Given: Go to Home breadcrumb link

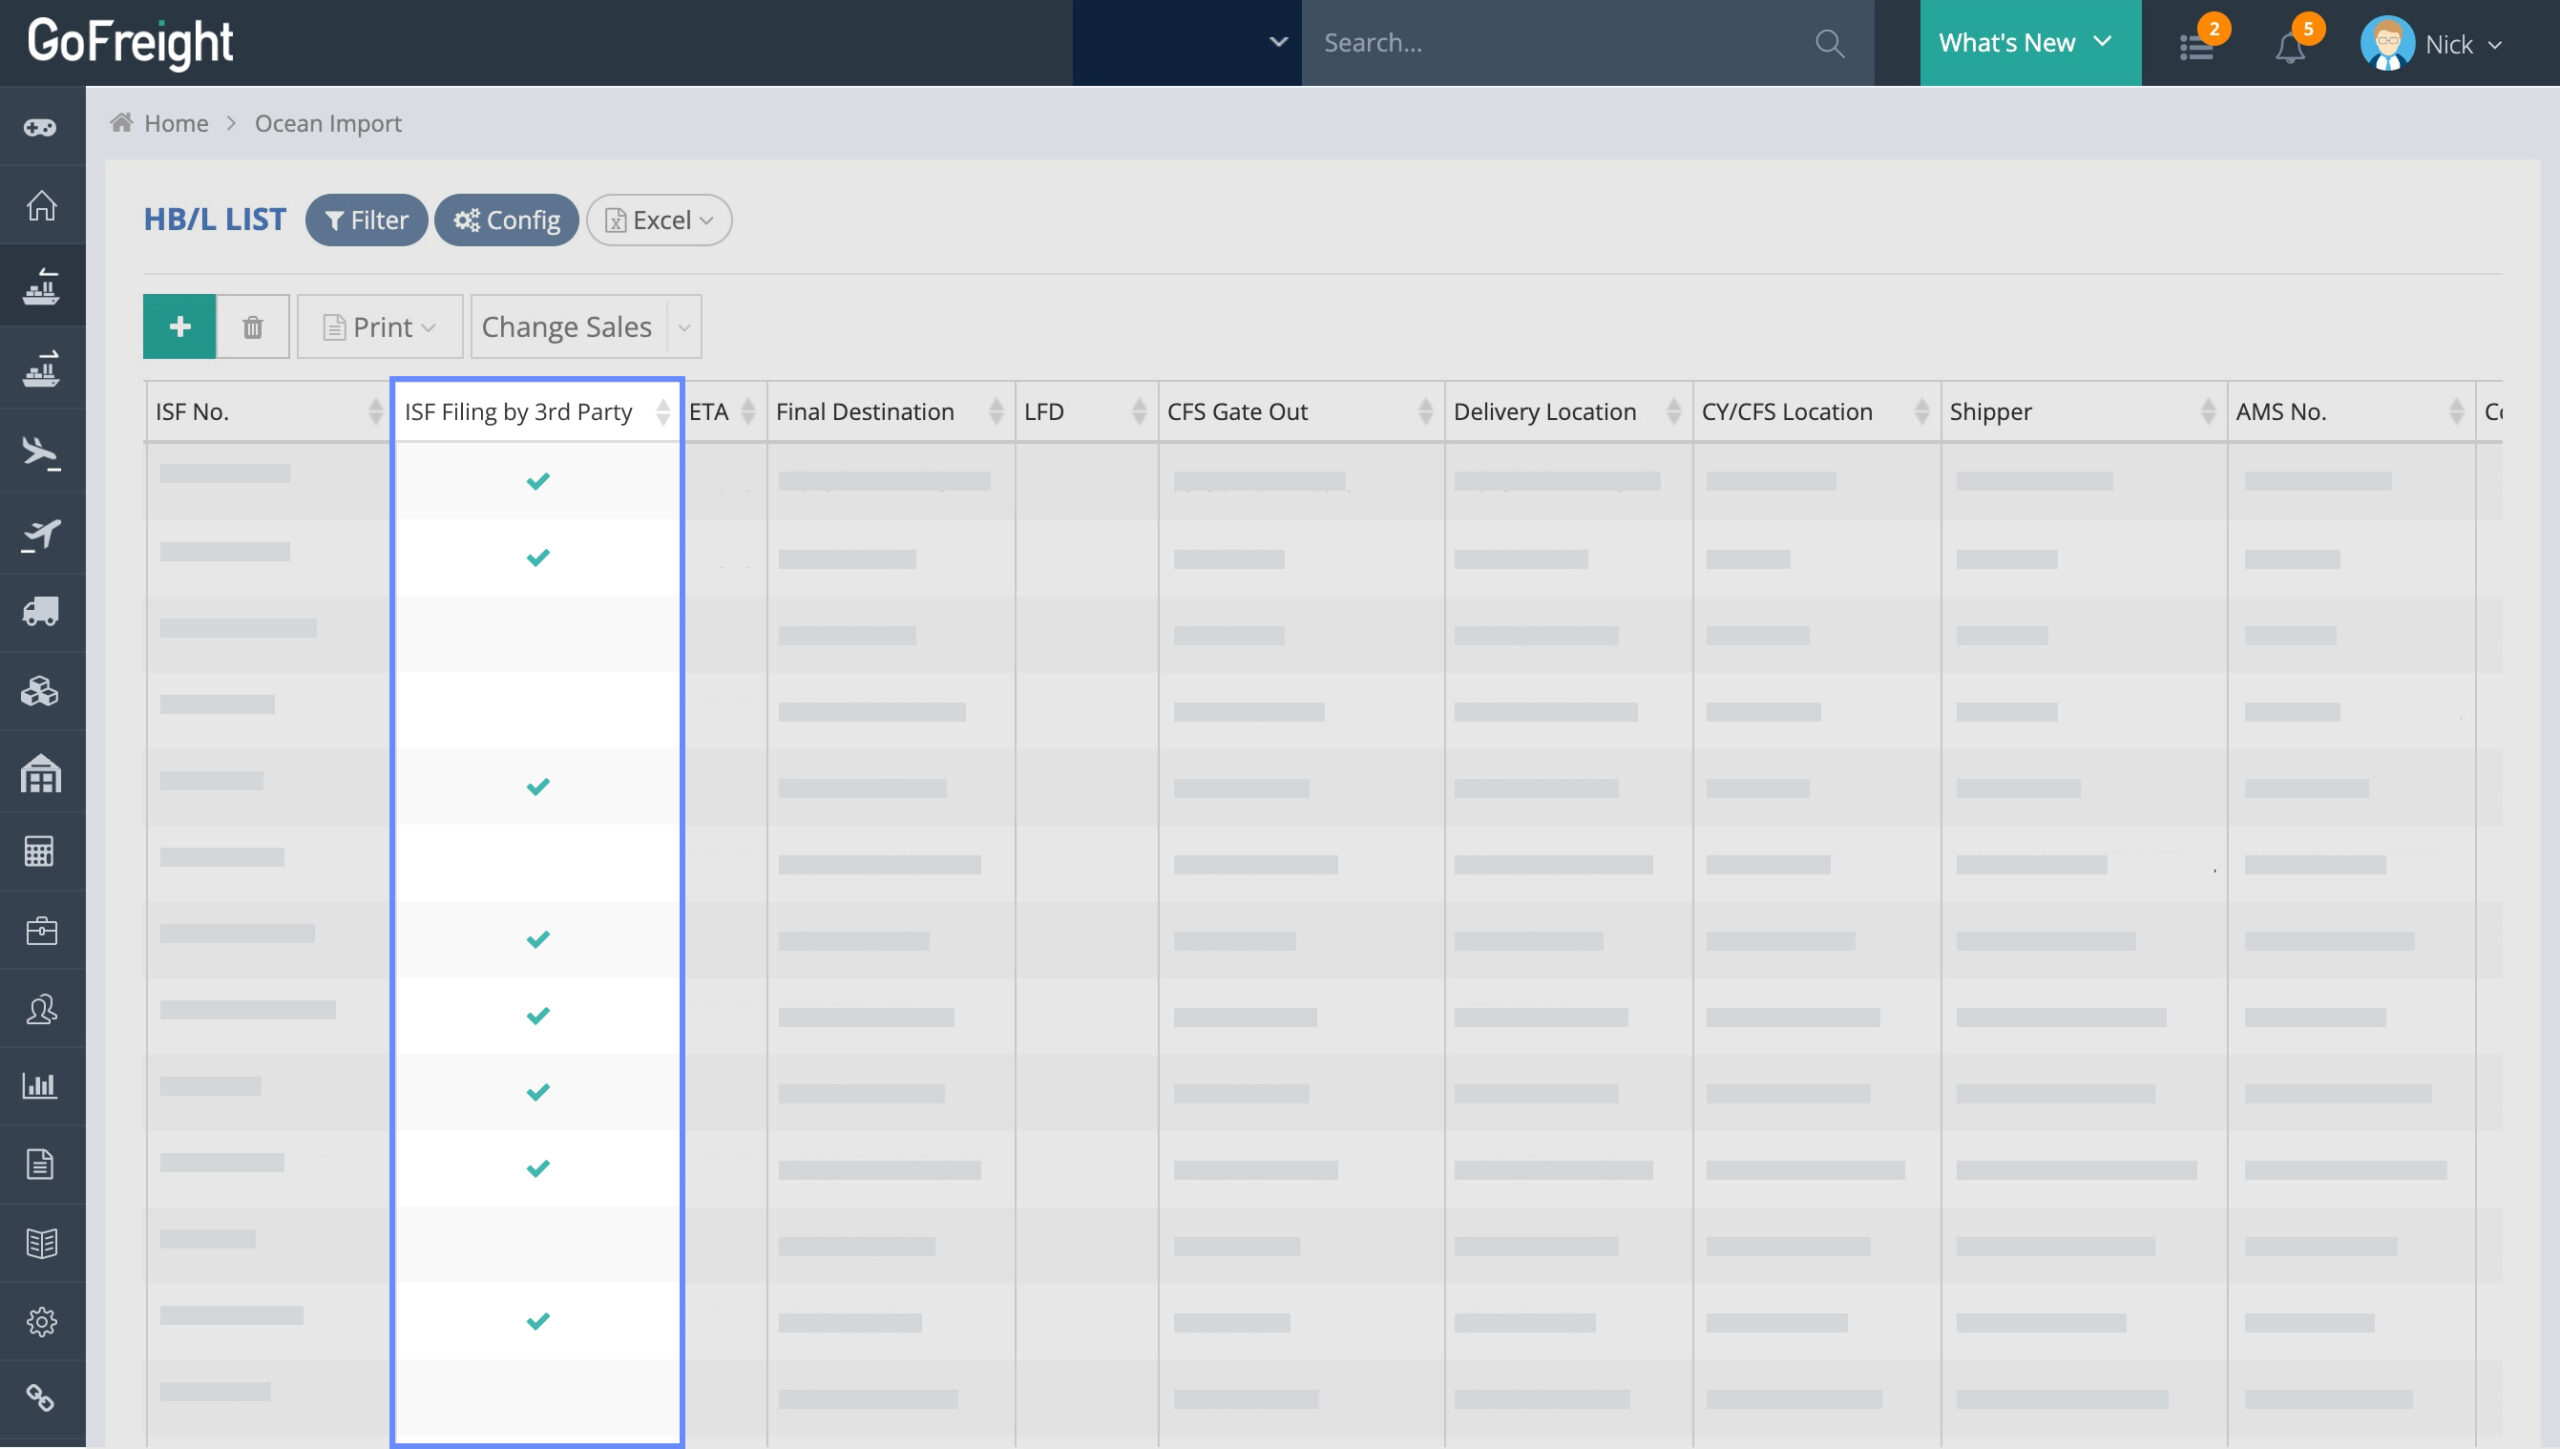Looking at the screenshot, I should coord(176,123).
